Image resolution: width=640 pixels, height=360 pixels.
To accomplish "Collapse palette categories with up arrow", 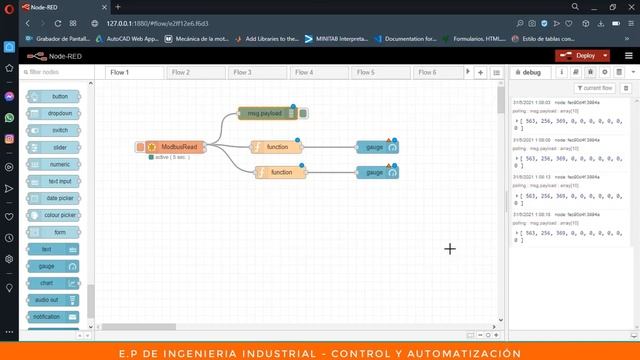I will (80, 335).
